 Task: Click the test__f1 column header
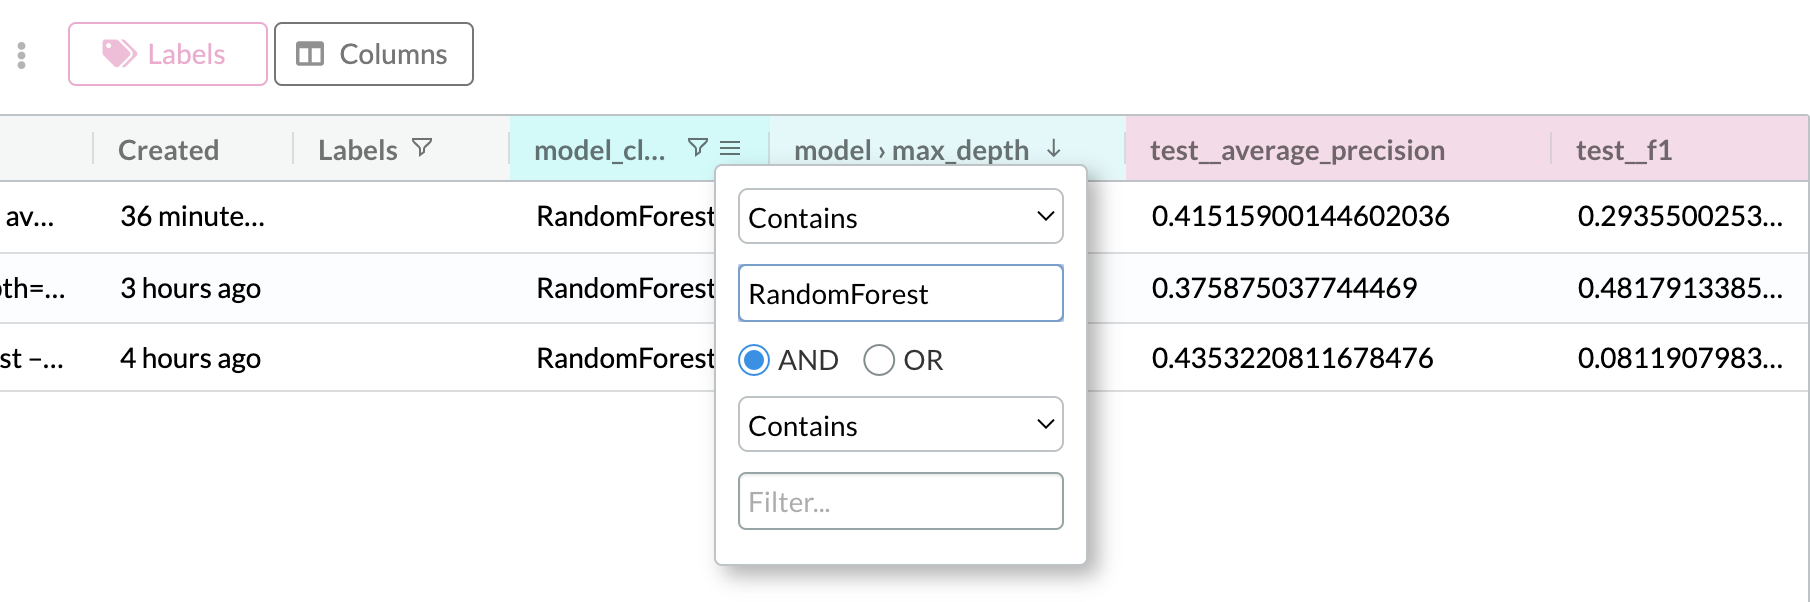click(1623, 150)
